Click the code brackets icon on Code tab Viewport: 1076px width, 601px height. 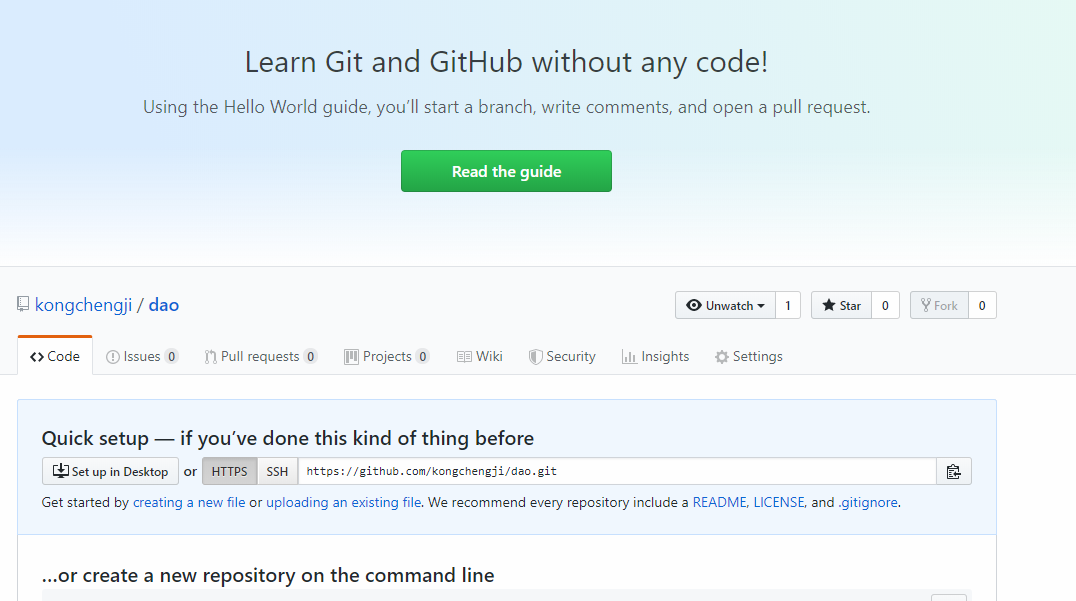(36, 357)
